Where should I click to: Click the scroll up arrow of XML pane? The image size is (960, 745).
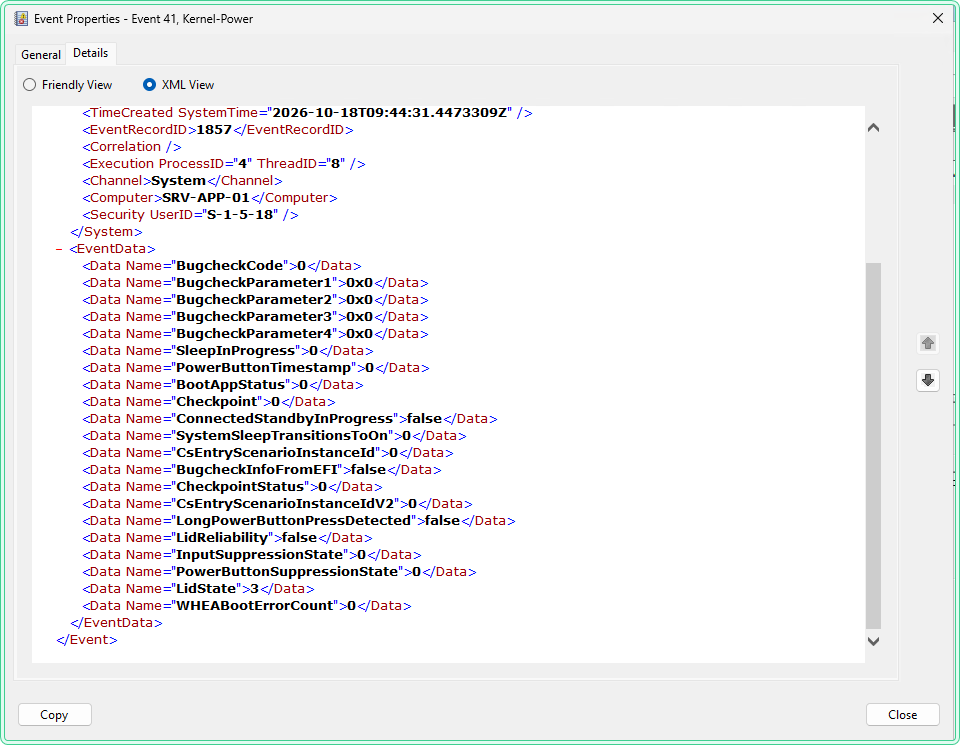point(874,128)
